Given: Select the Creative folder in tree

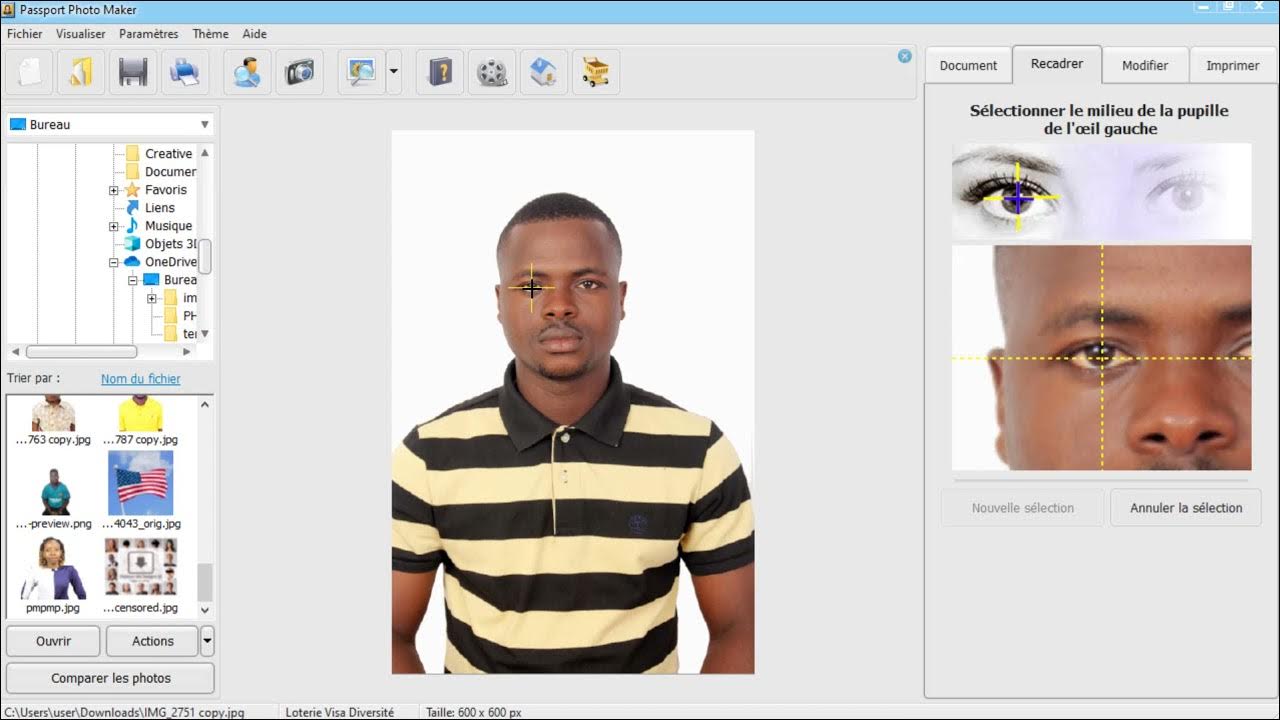Looking at the screenshot, I should [x=168, y=154].
